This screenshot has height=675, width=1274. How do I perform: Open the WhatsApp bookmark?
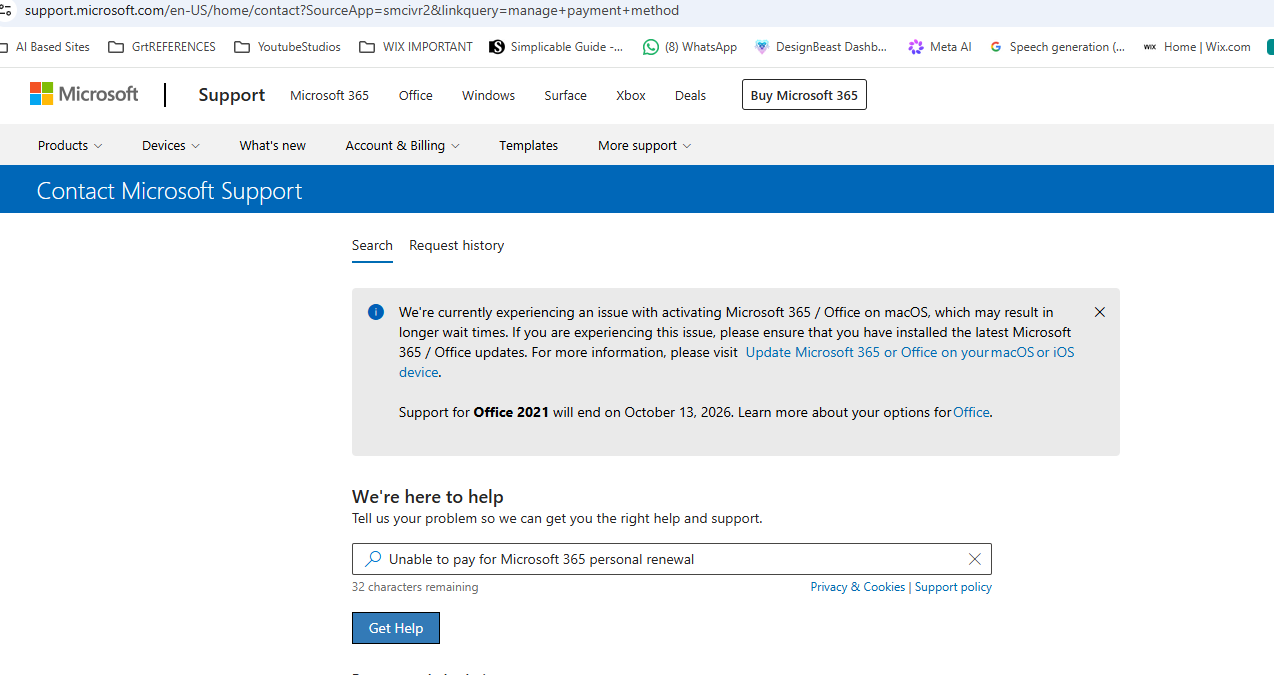tap(690, 47)
